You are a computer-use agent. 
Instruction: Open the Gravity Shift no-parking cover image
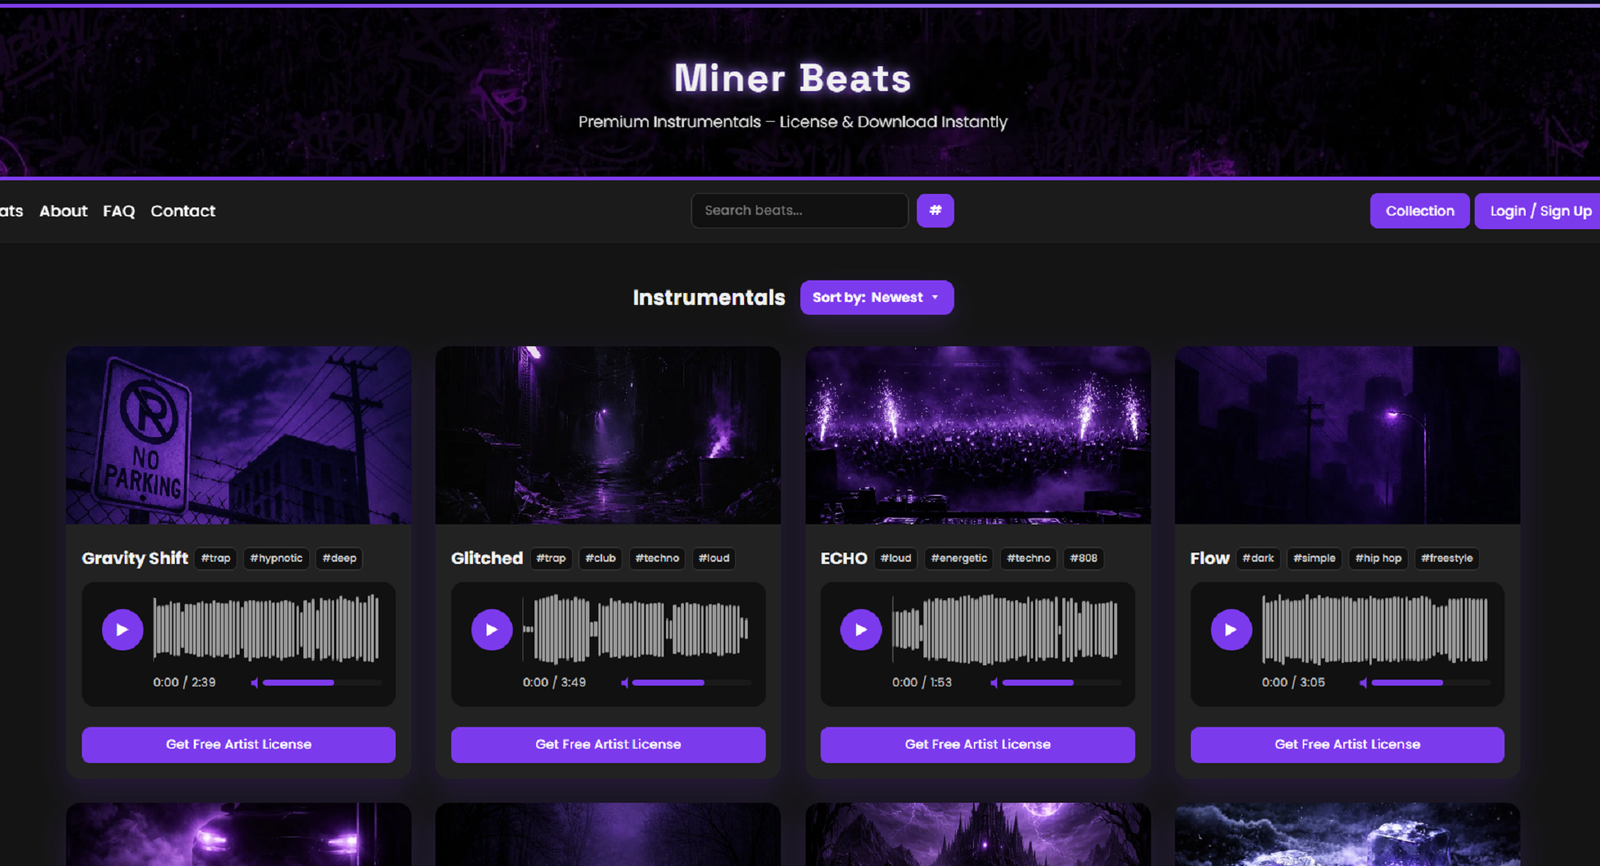point(239,435)
